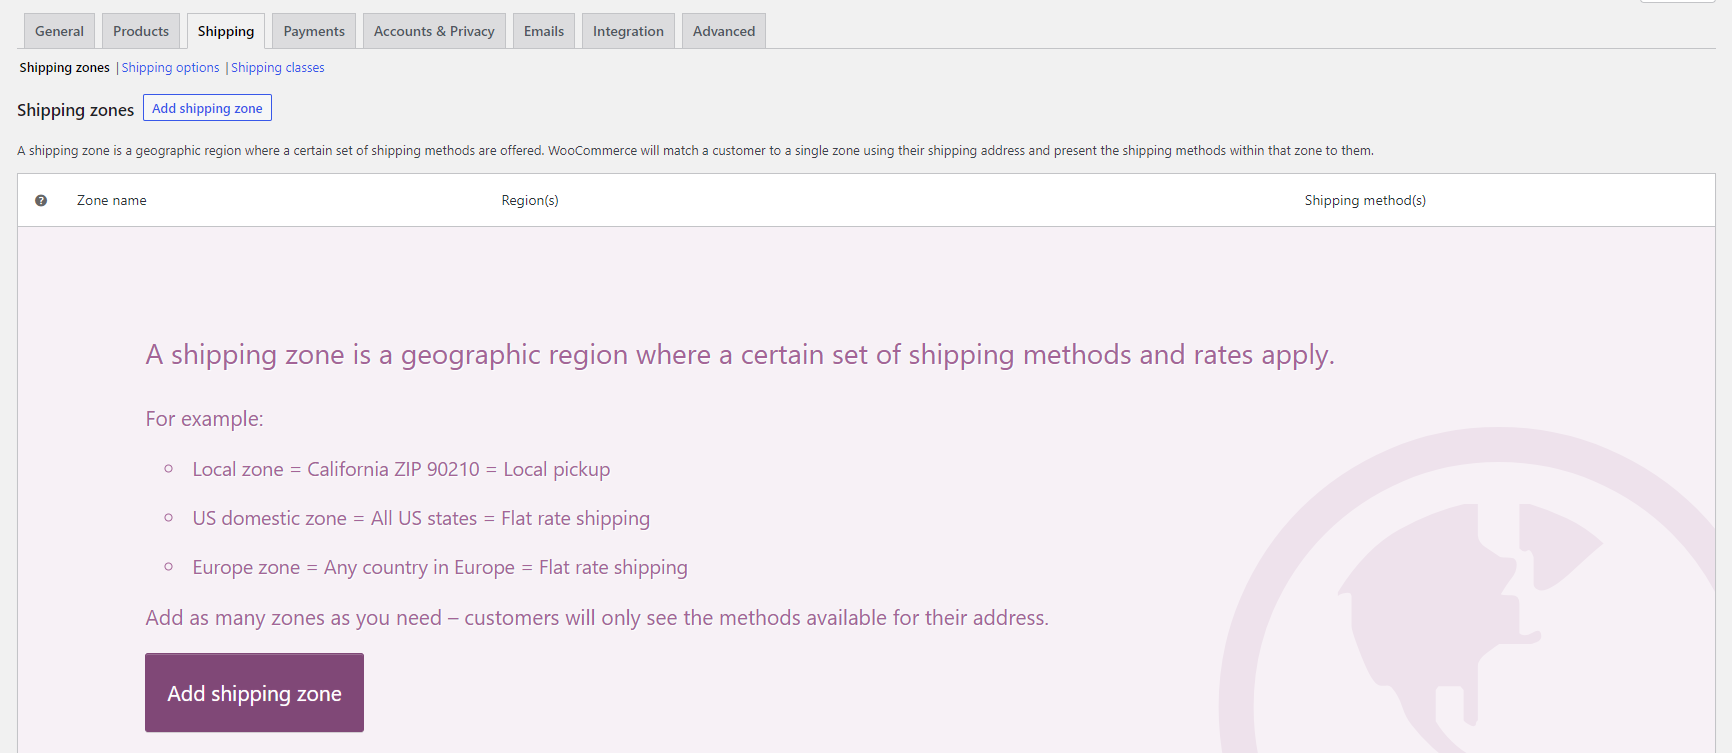
Task: Switch to the Emails tab
Action: pyautogui.click(x=544, y=31)
